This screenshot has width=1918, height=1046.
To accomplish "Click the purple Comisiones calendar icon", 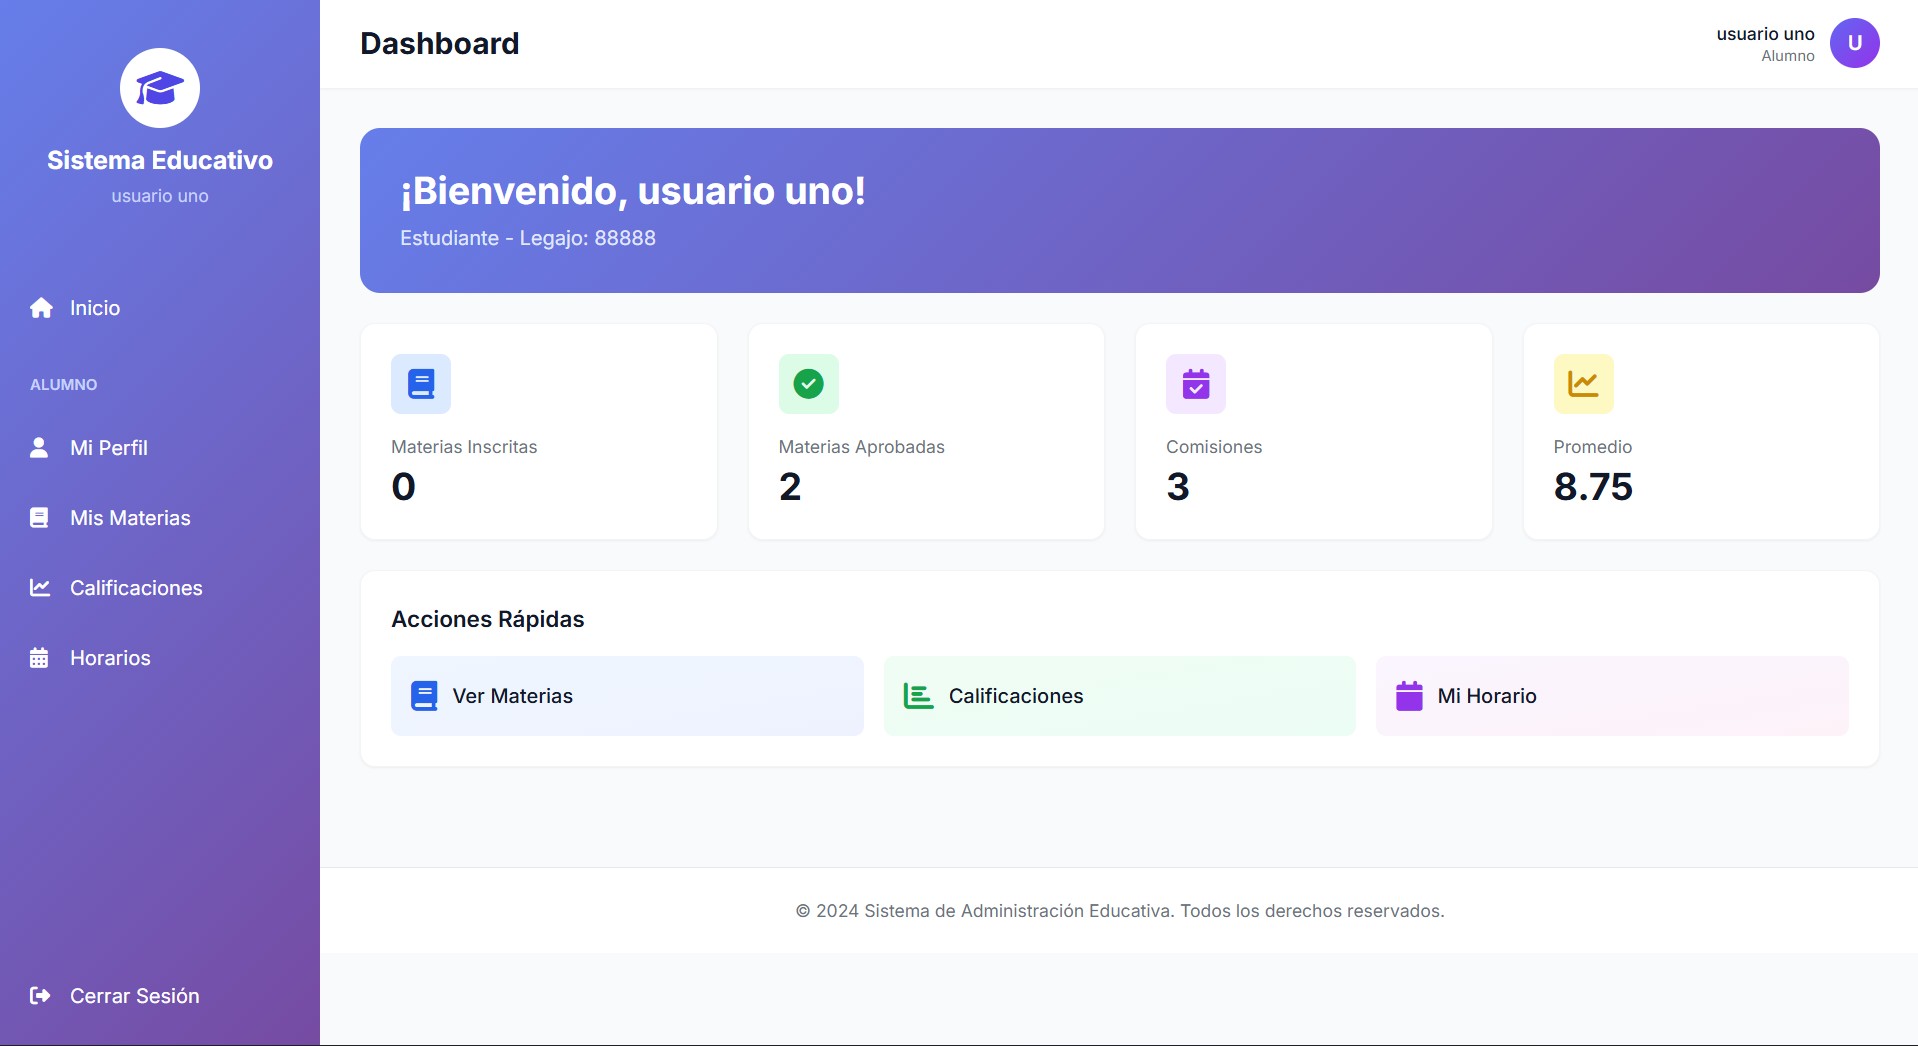I will point(1195,383).
